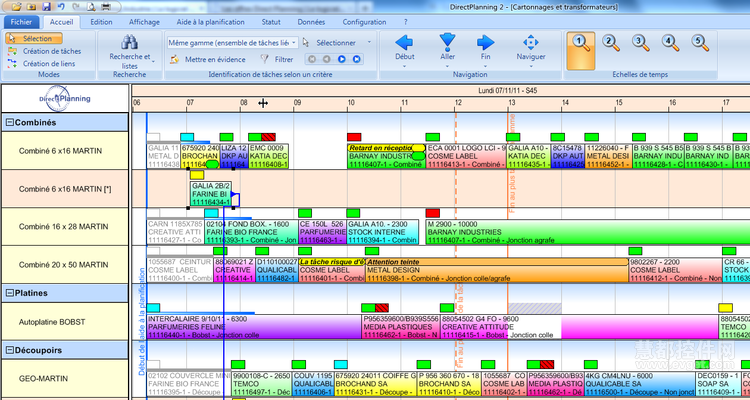750x400 pixels.
Task: Open print preview (page with magnifier)
Action: coord(91,7)
